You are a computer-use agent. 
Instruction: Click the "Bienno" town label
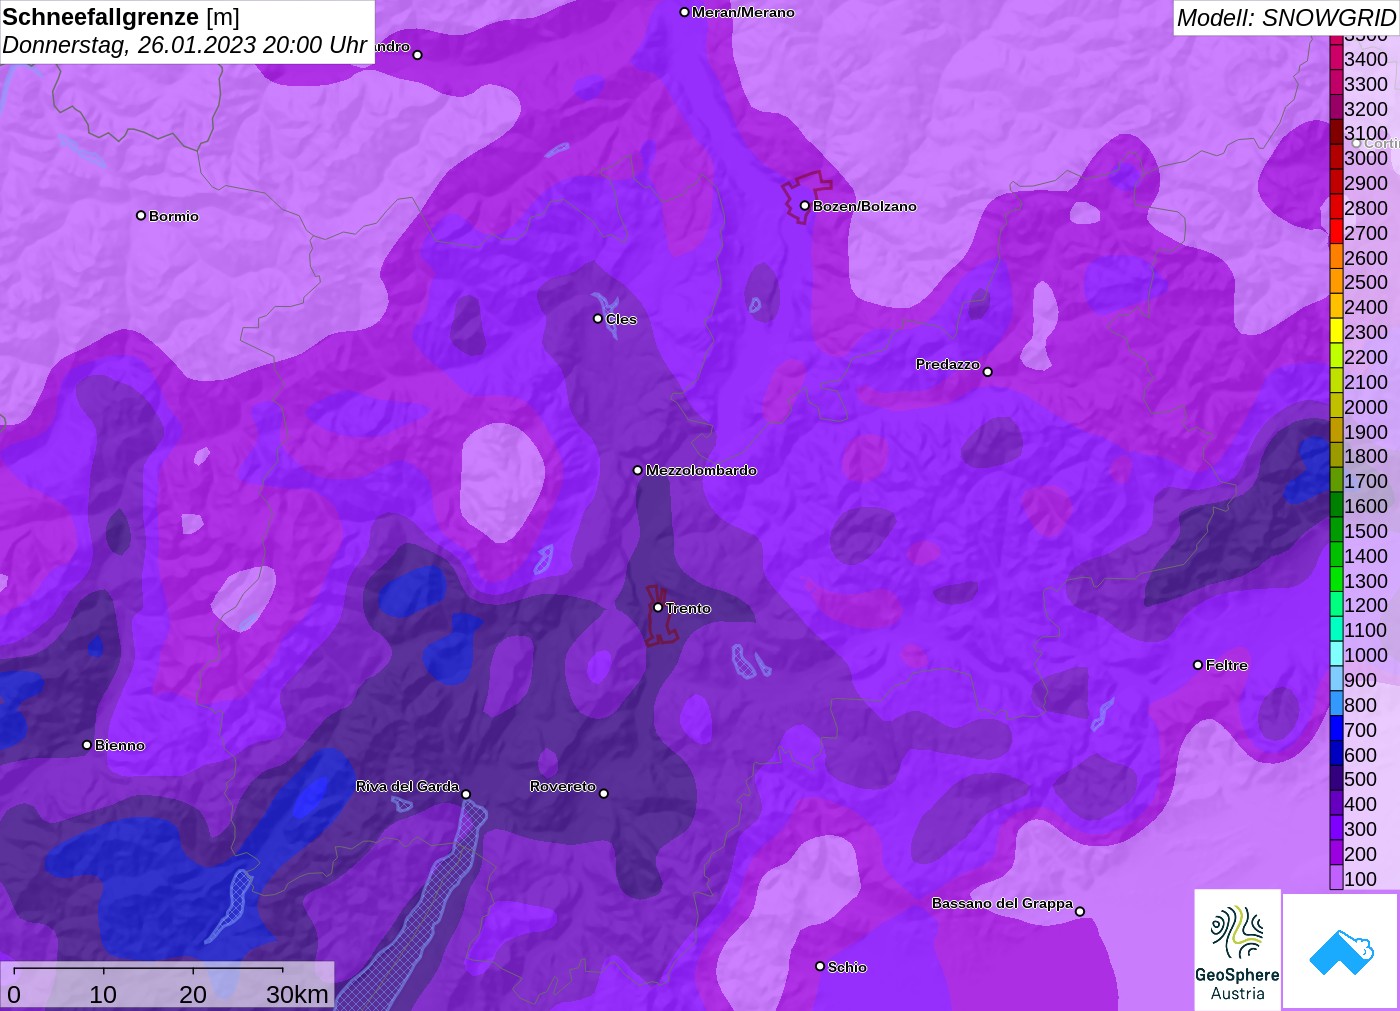pos(120,745)
